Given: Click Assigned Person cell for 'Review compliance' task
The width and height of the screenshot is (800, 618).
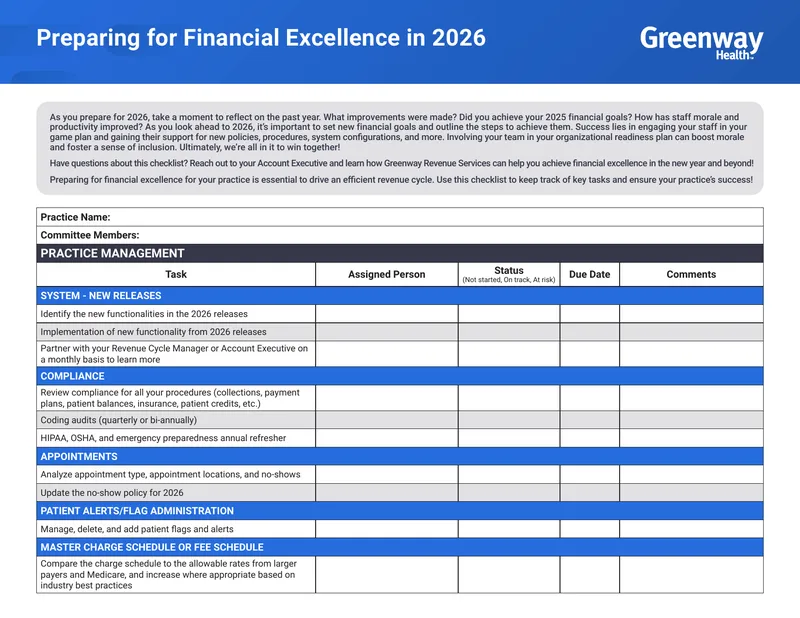Looking at the screenshot, I should point(387,398).
